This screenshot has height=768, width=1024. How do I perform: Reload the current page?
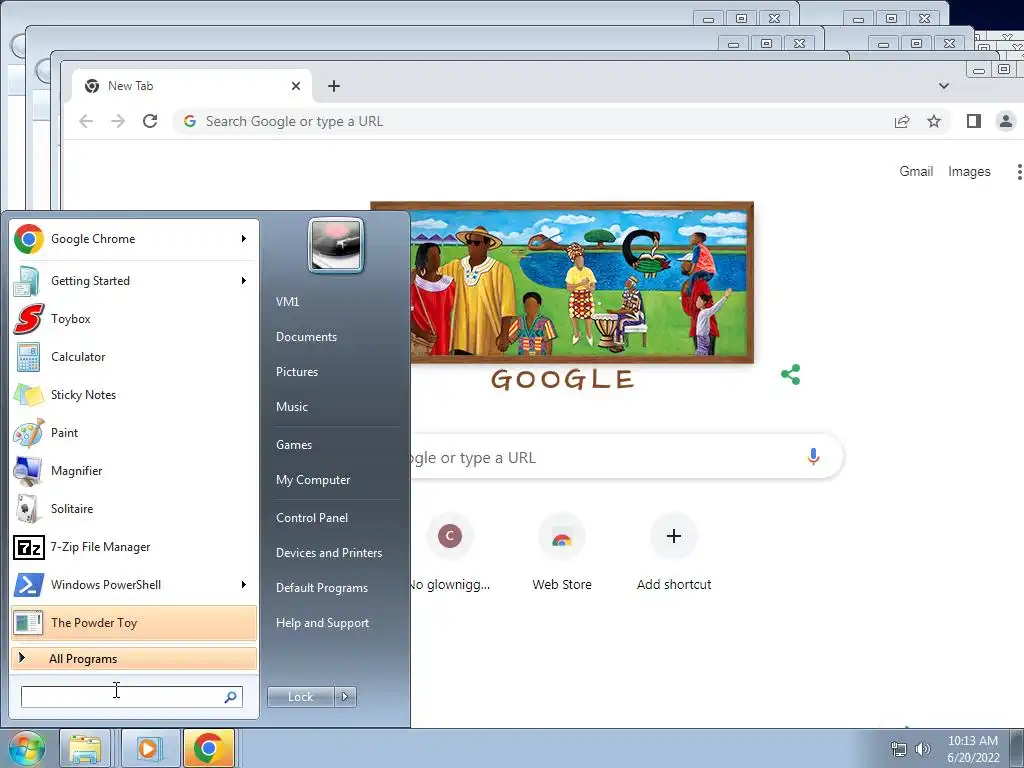[150, 121]
